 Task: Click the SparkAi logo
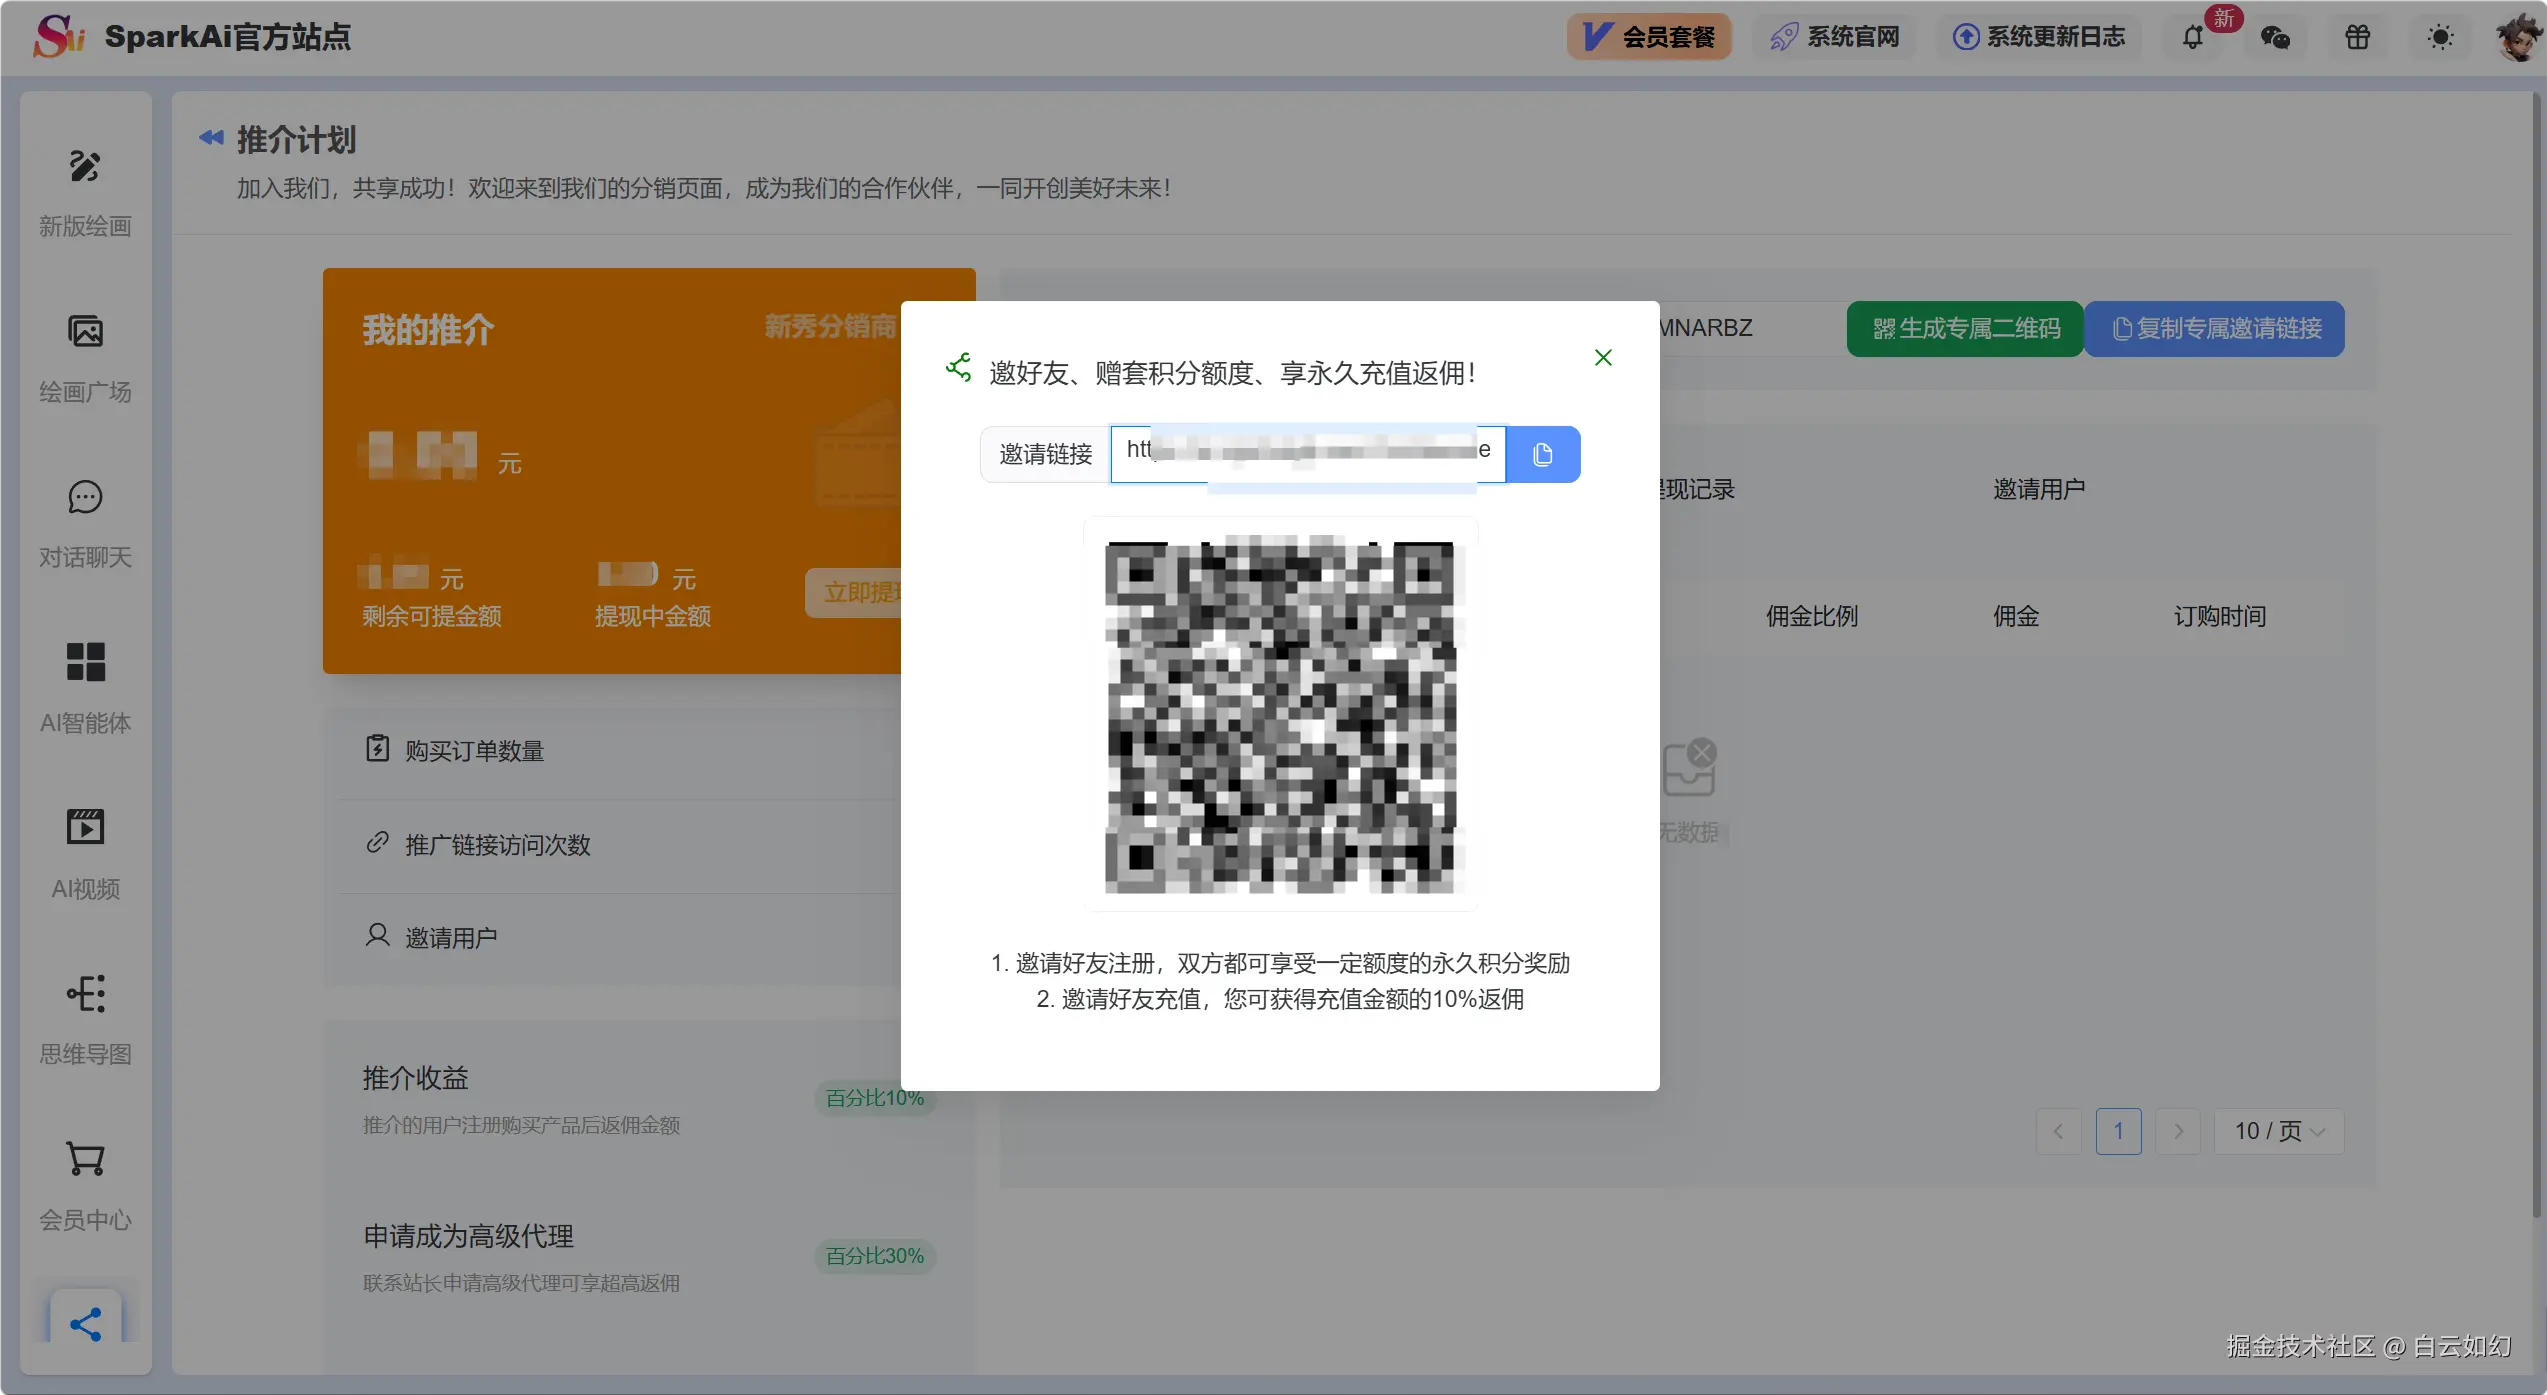point(58,36)
